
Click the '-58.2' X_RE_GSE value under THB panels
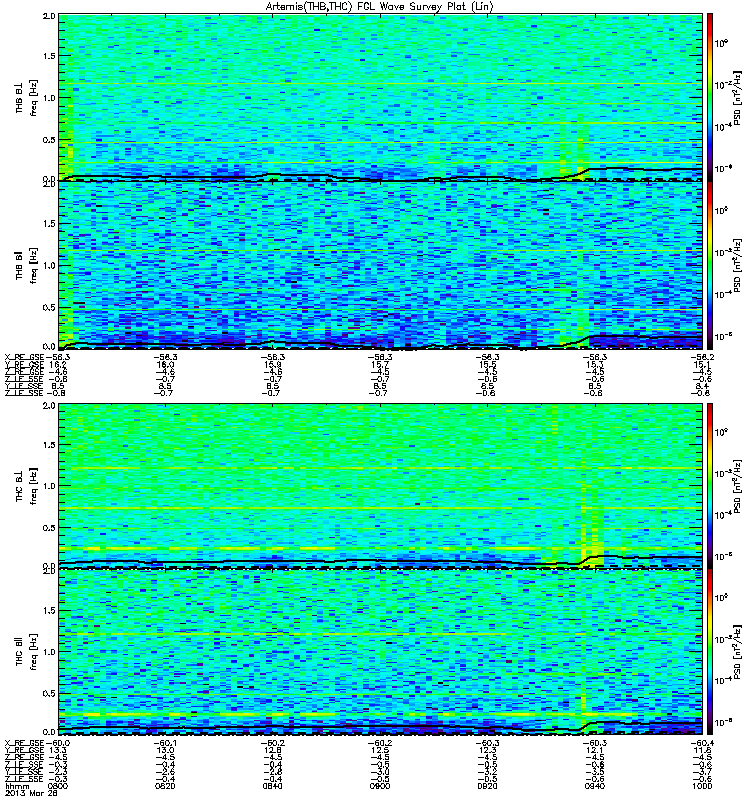[703, 357]
